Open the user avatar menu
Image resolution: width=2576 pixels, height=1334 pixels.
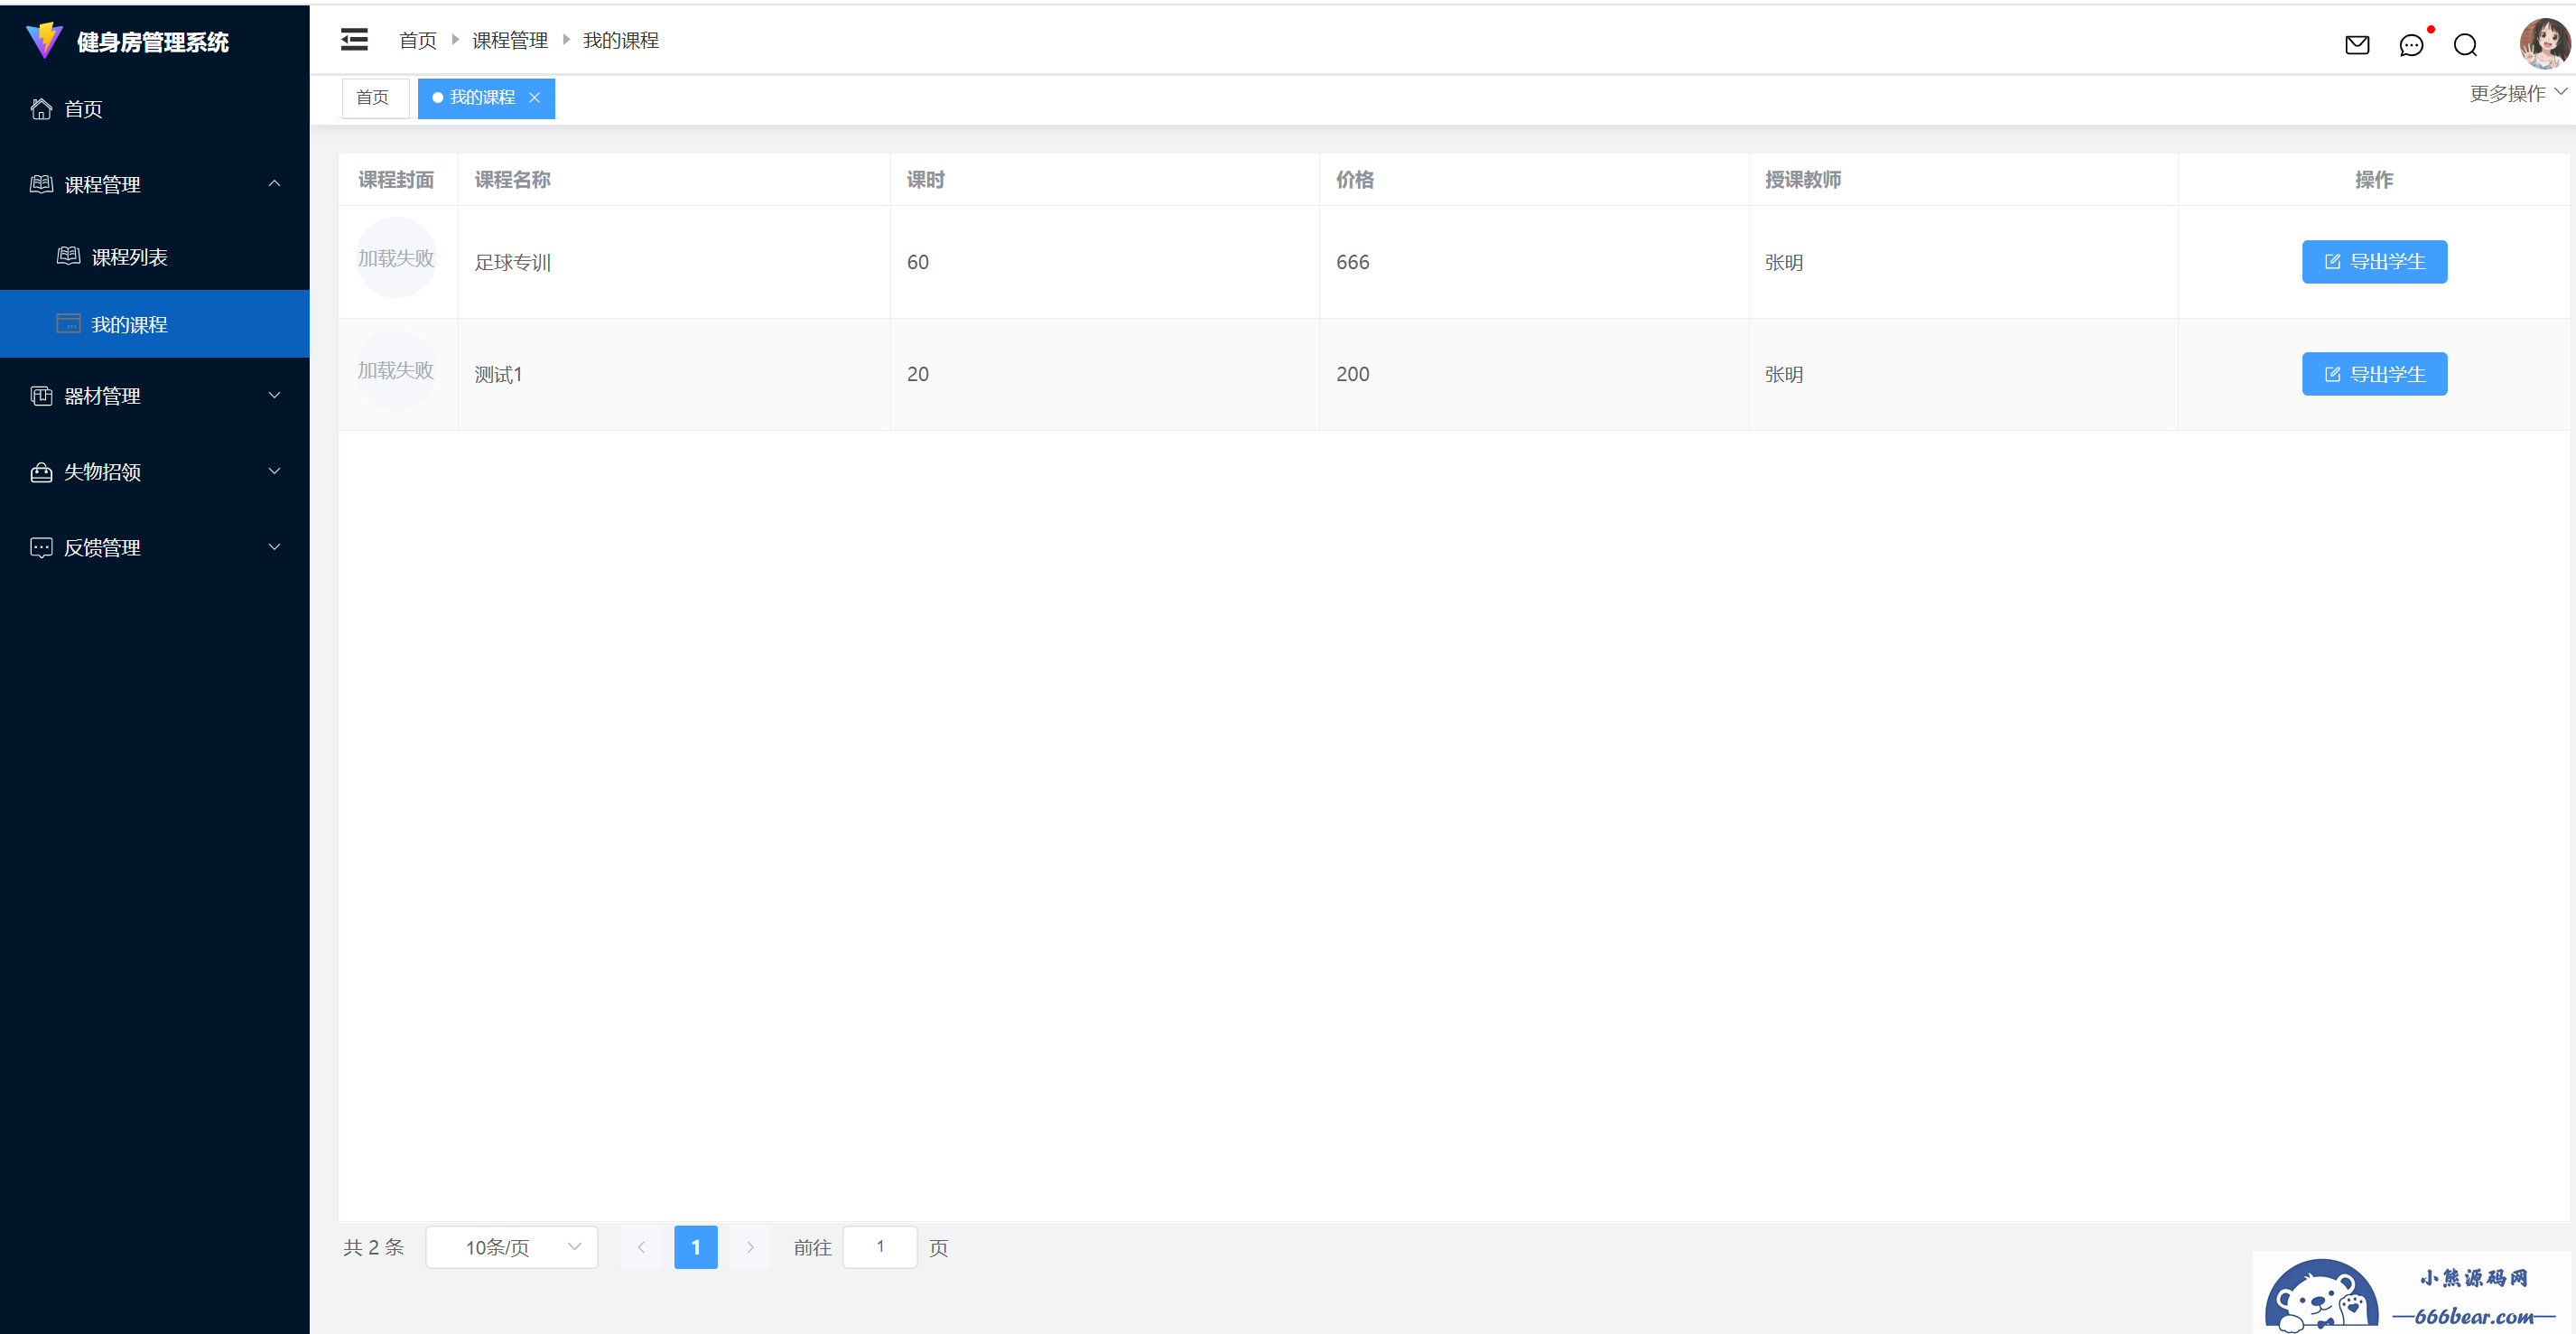(2544, 43)
